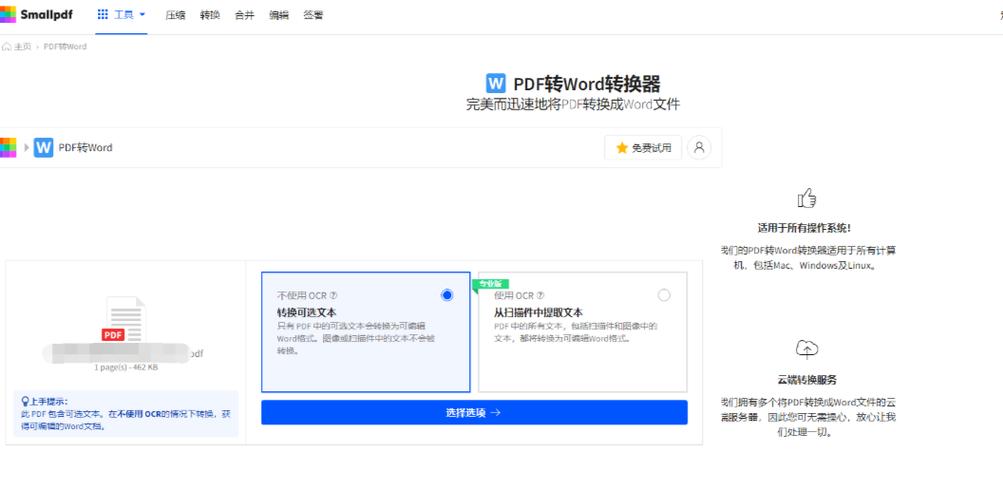Select the 使用 OCR radio button

(x=664, y=295)
